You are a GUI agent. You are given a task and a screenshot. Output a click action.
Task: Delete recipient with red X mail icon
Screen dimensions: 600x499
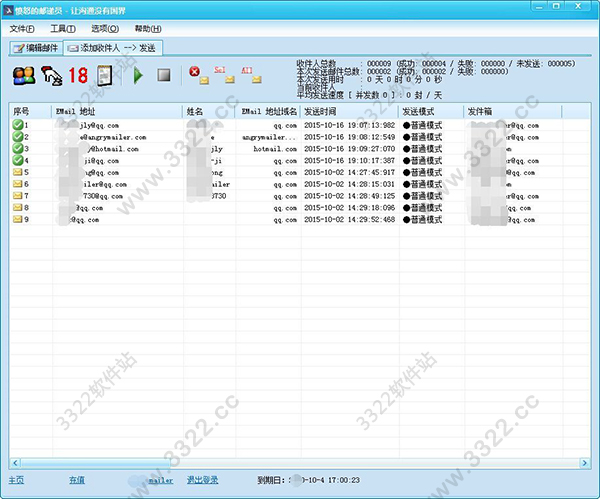tap(199, 75)
